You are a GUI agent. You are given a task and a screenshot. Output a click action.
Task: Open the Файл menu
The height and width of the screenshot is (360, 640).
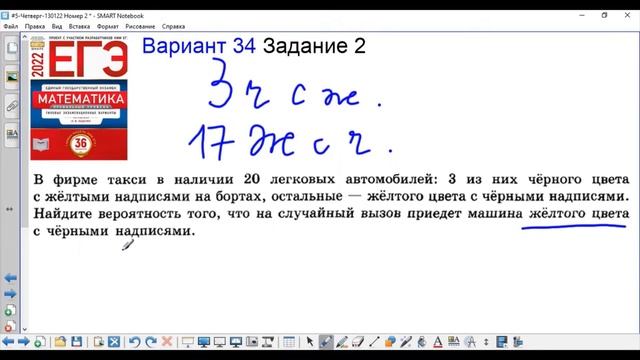pyautogui.click(x=11, y=27)
